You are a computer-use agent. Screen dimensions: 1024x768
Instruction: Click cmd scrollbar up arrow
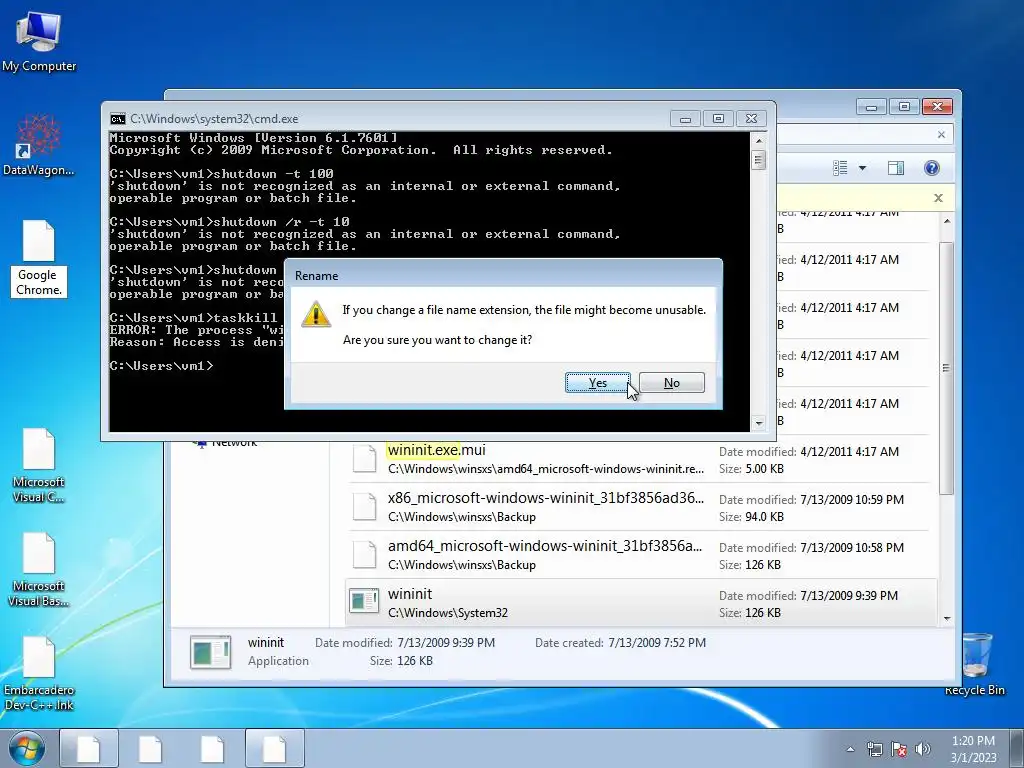[x=758, y=140]
